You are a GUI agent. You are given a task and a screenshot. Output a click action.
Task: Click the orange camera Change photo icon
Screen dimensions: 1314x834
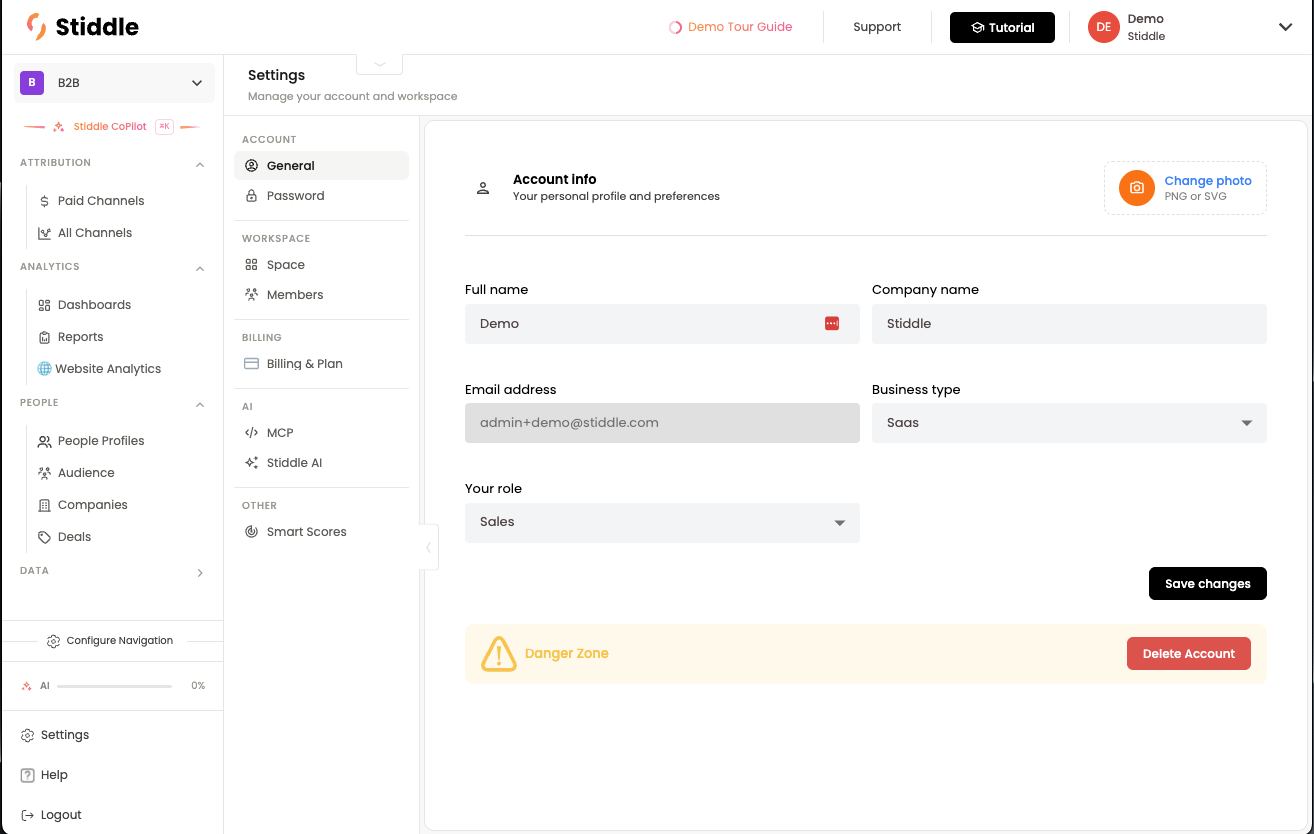(1137, 188)
